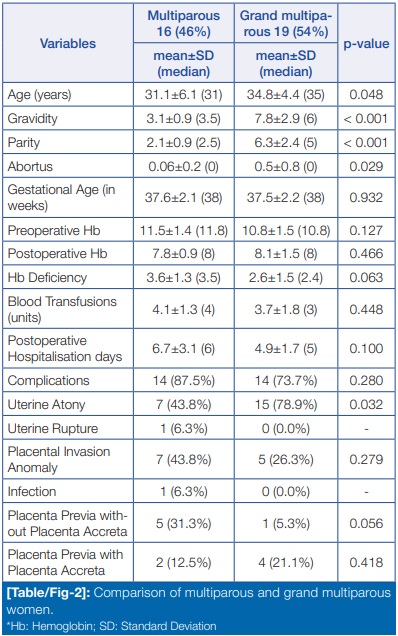
Task: Click Postoperative Hospitalisation days label
Action: point(65,348)
